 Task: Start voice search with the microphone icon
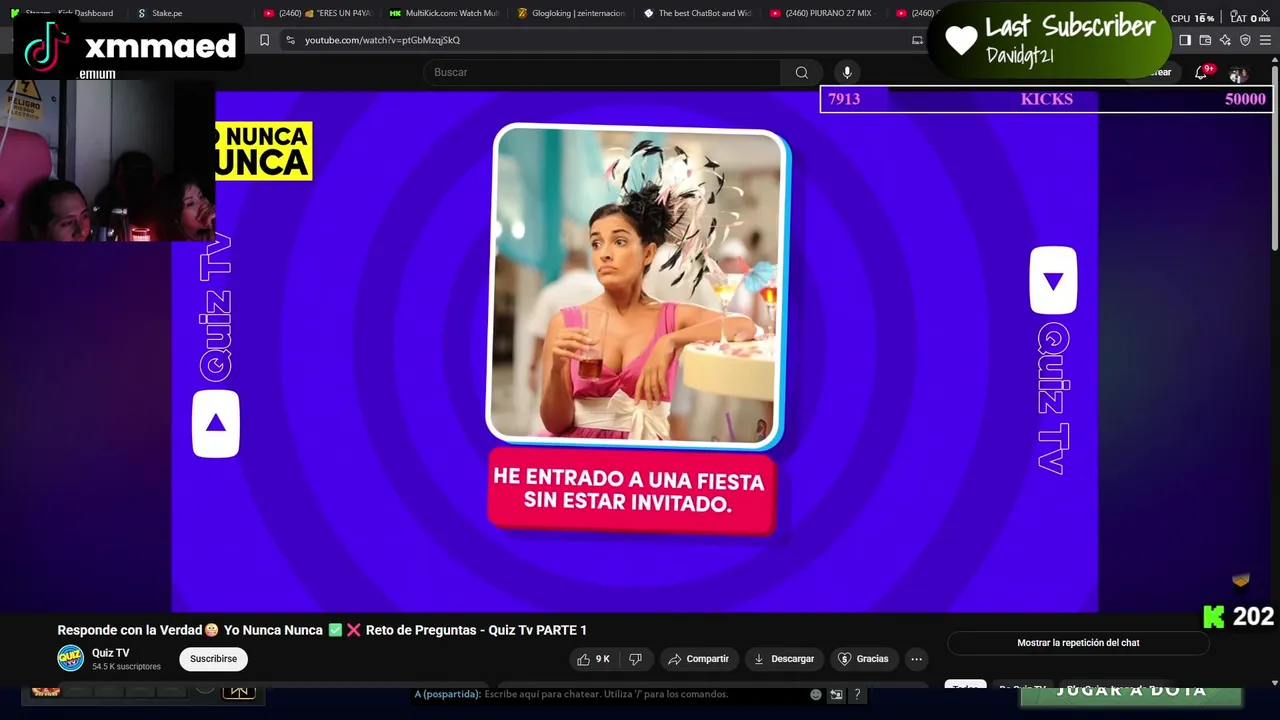point(847,72)
